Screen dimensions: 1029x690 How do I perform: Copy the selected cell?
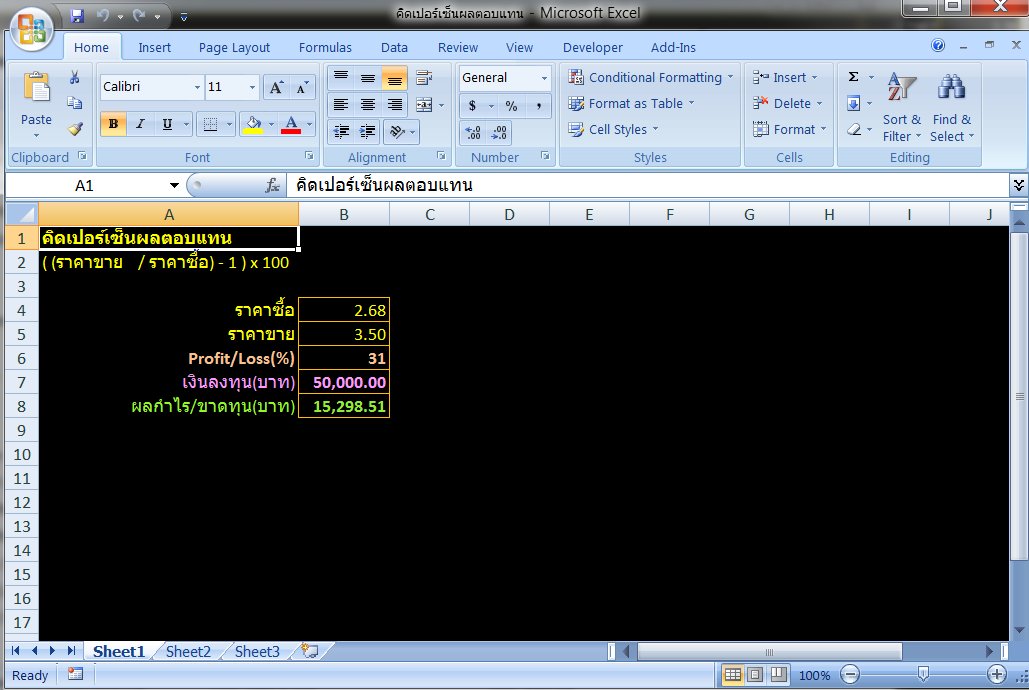(74, 103)
